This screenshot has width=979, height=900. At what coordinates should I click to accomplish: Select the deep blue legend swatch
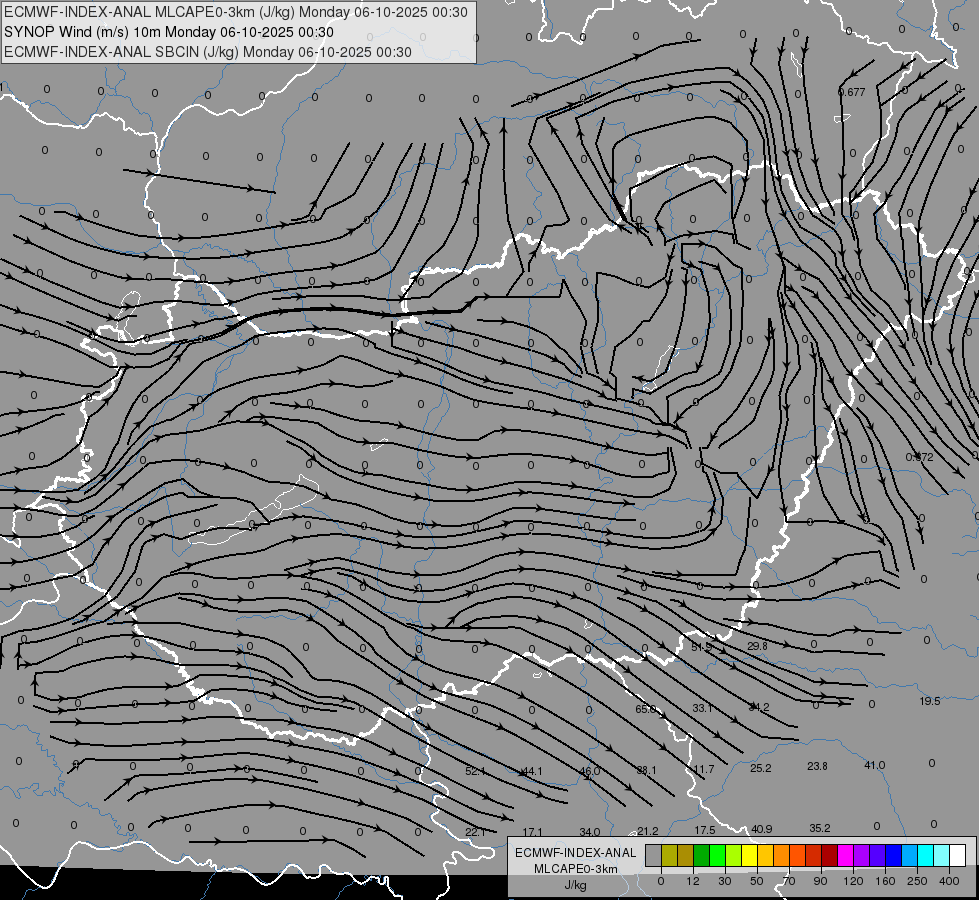pos(894,855)
